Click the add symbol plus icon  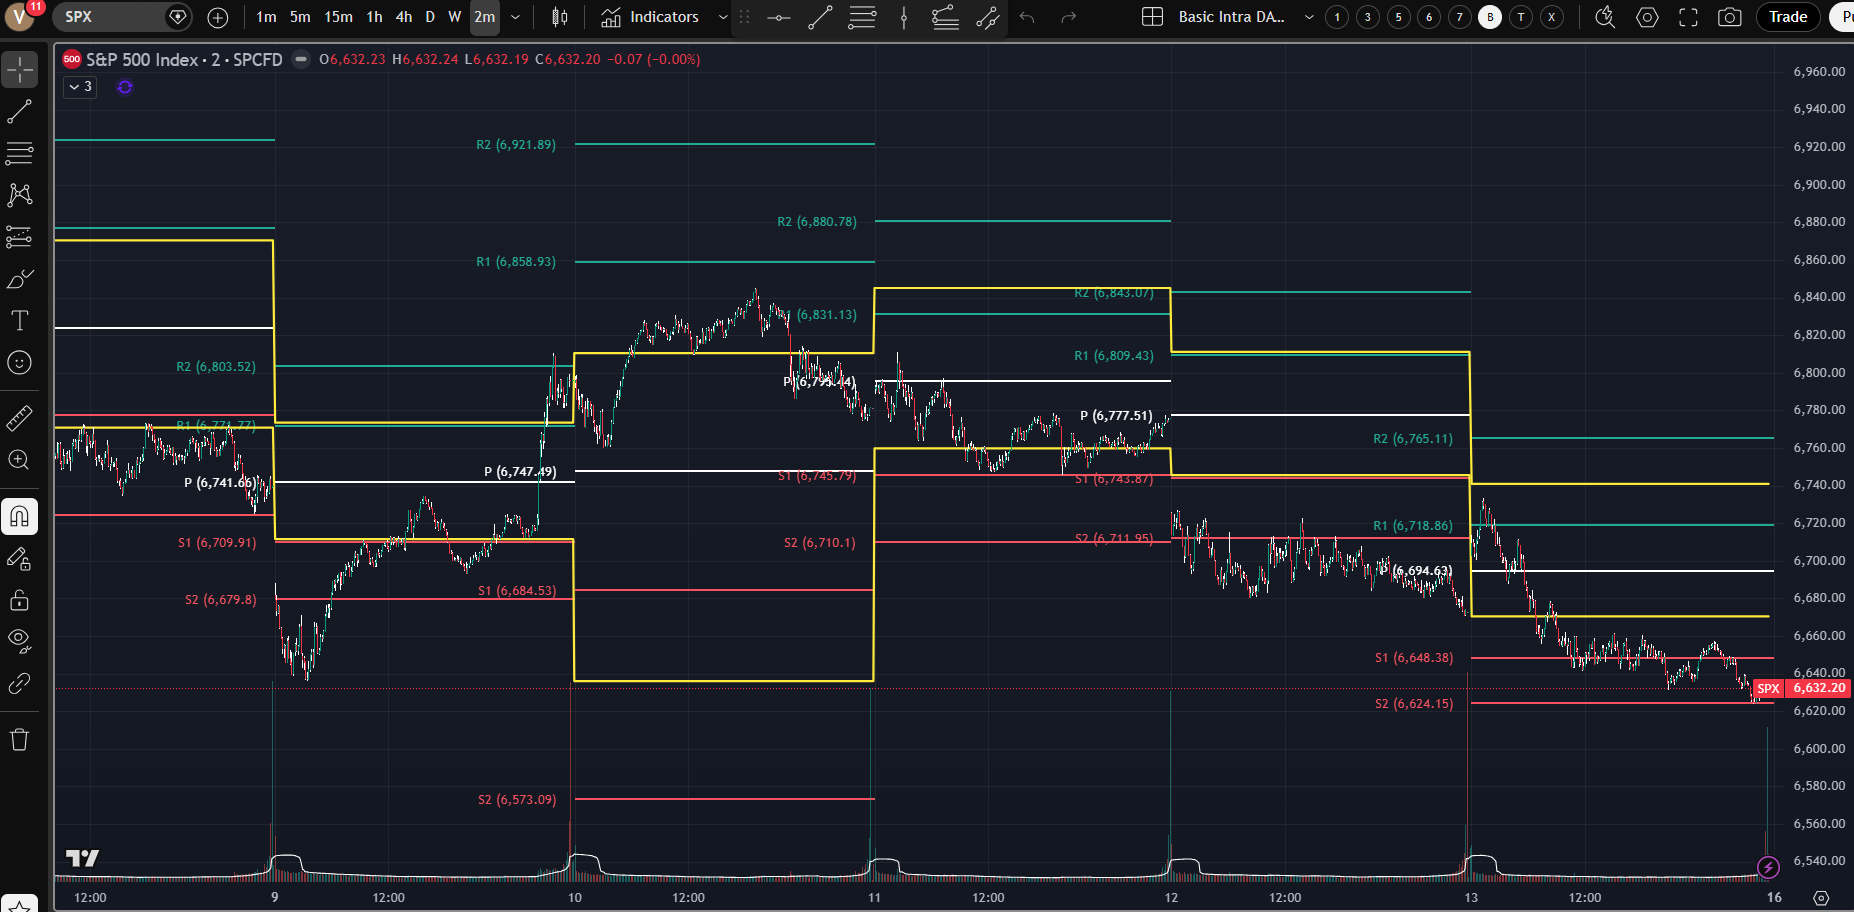[218, 17]
